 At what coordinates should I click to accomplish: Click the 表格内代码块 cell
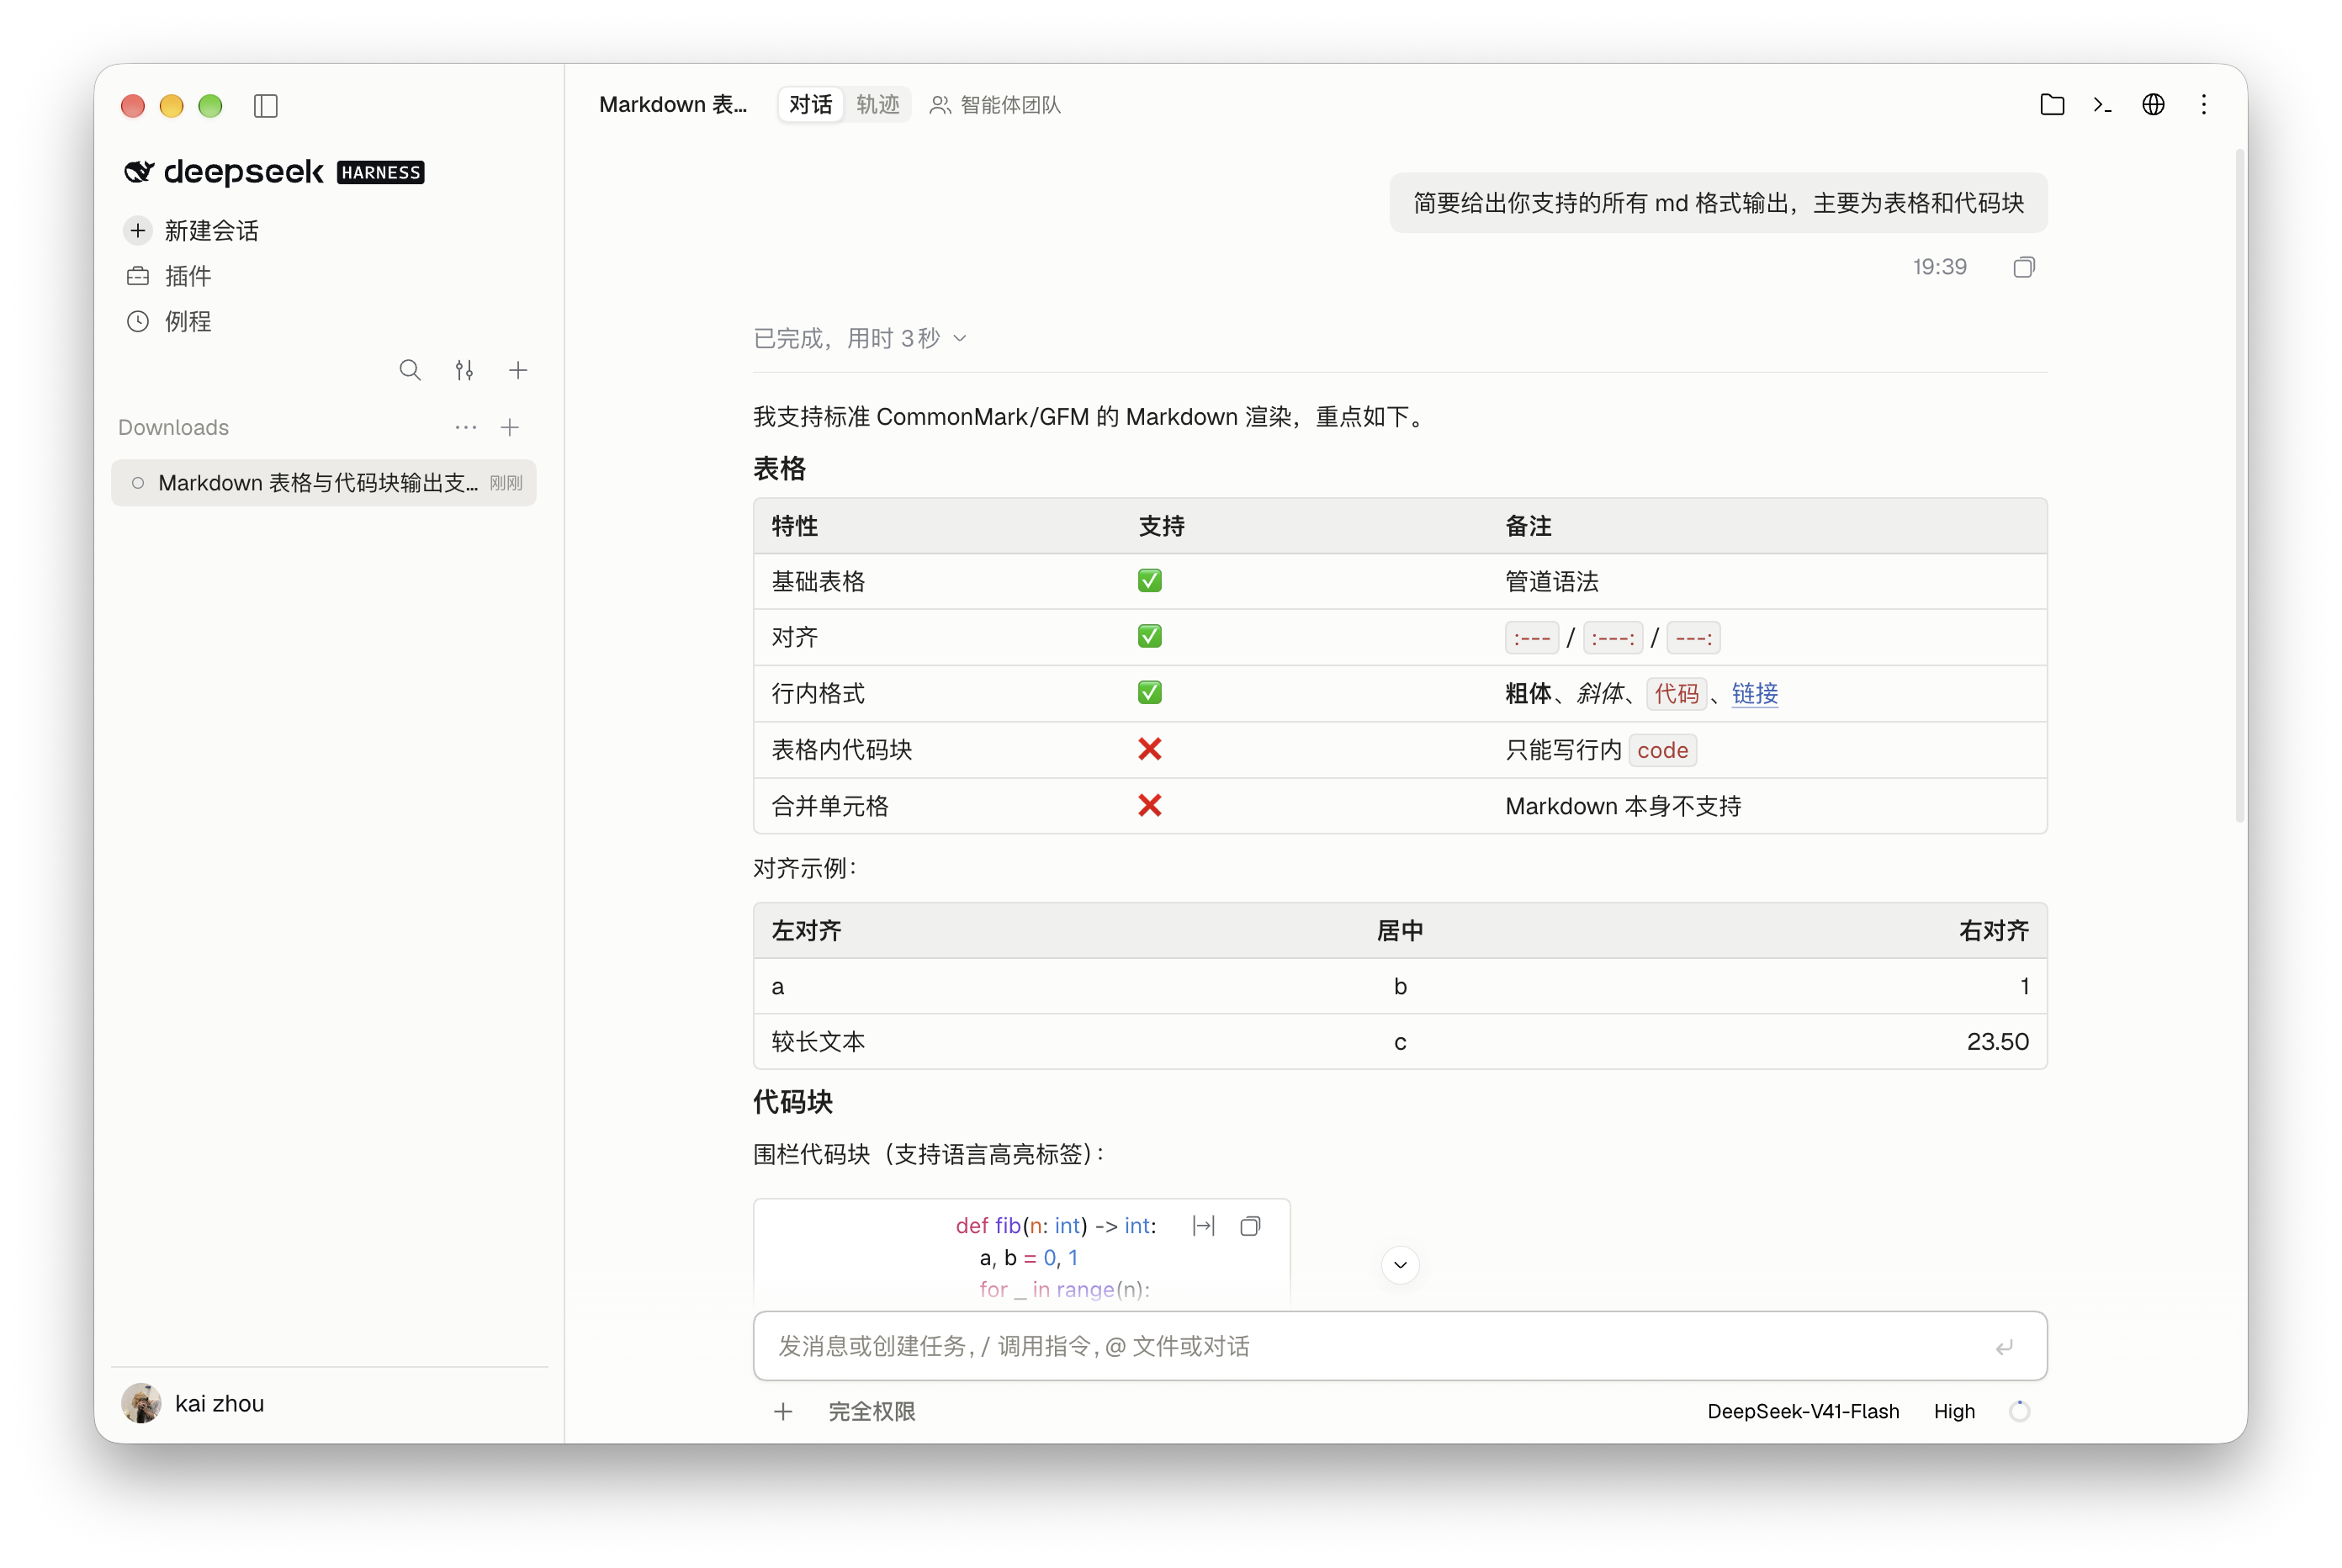[841, 749]
